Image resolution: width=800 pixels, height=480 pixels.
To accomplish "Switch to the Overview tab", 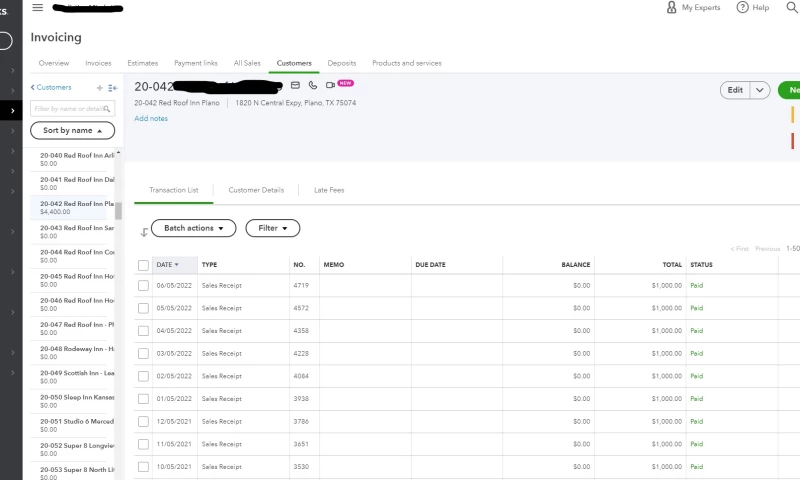I will tap(54, 63).
